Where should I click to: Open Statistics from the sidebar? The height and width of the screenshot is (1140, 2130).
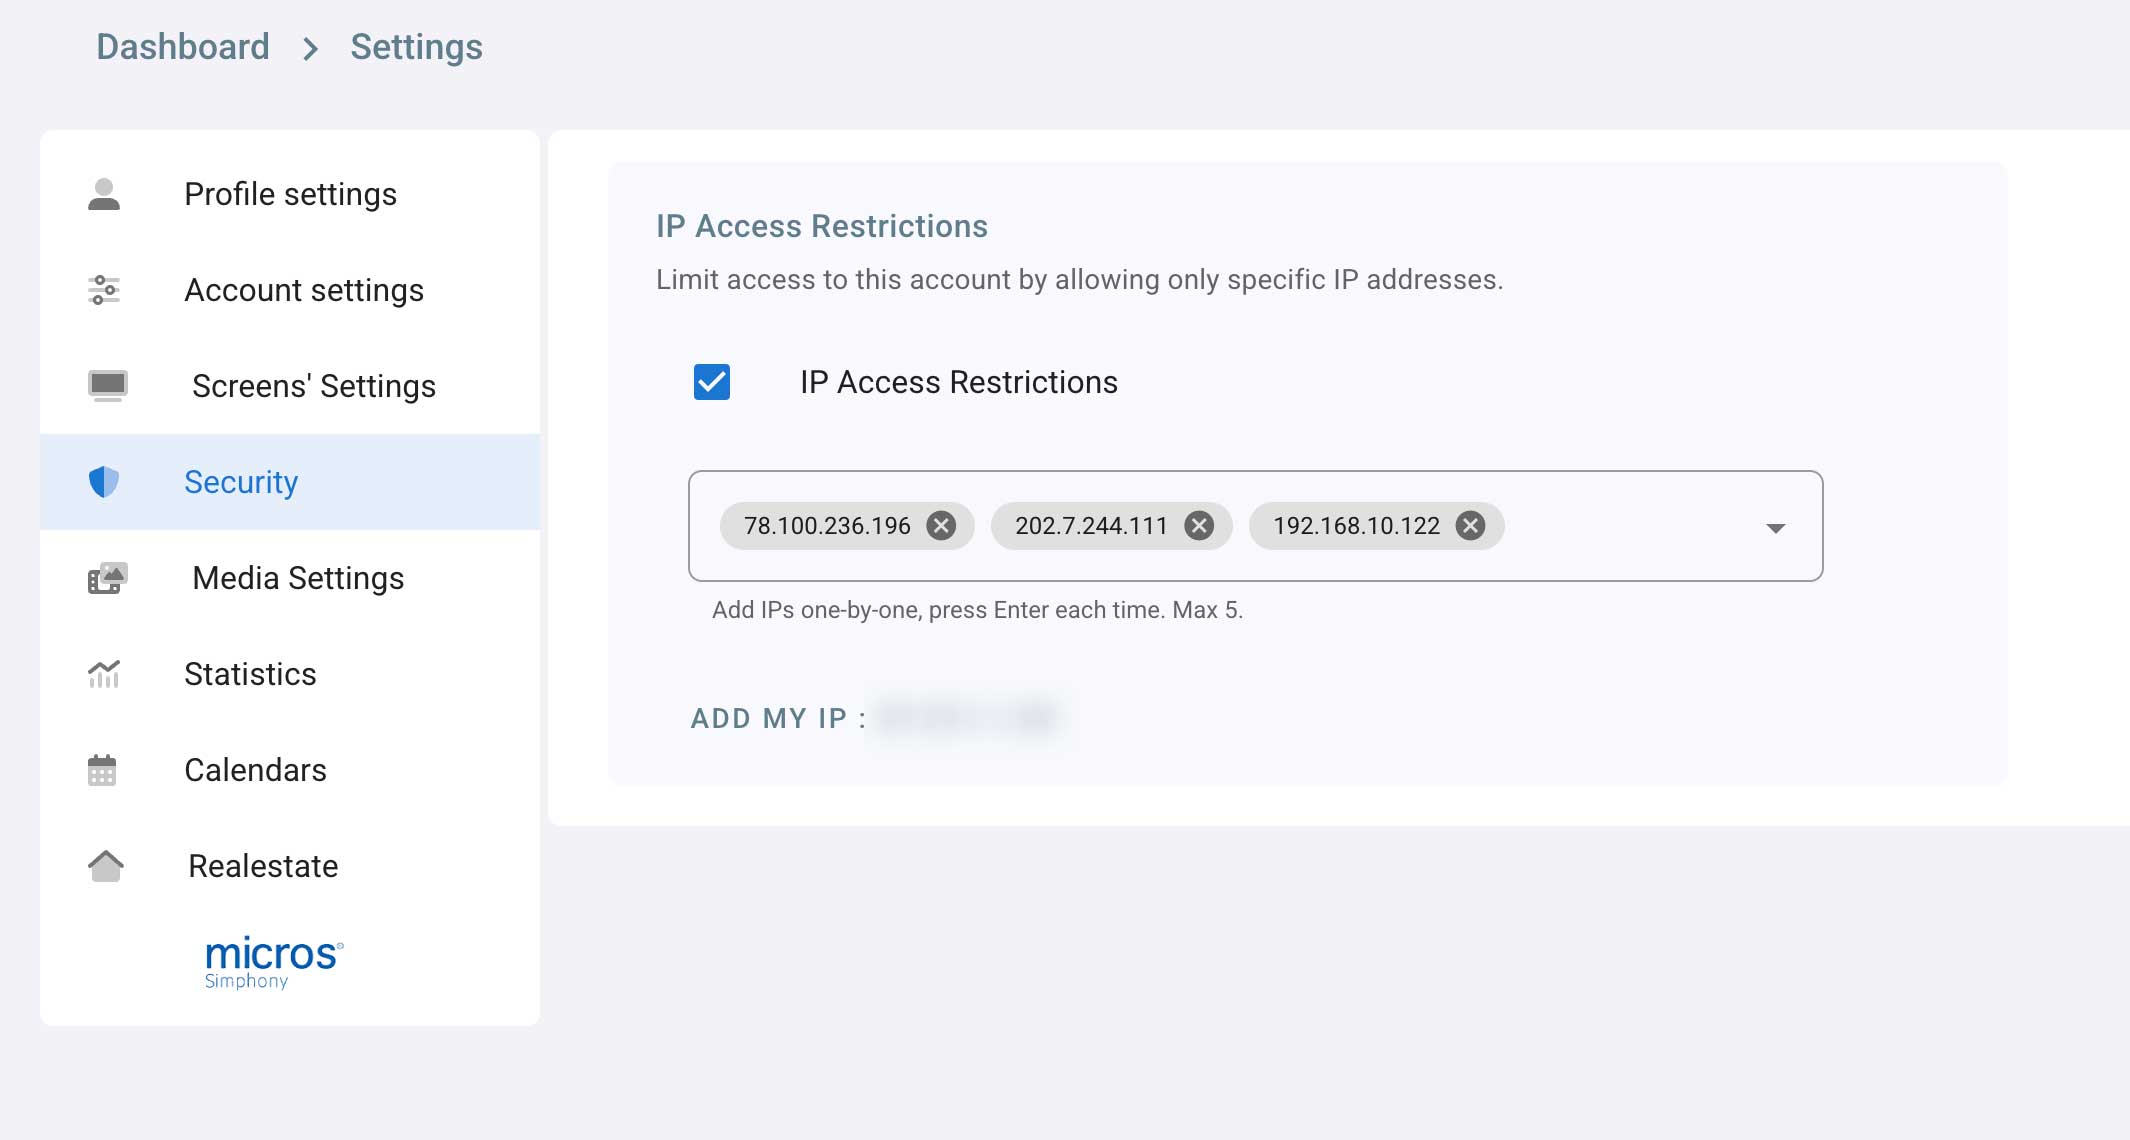click(250, 674)
